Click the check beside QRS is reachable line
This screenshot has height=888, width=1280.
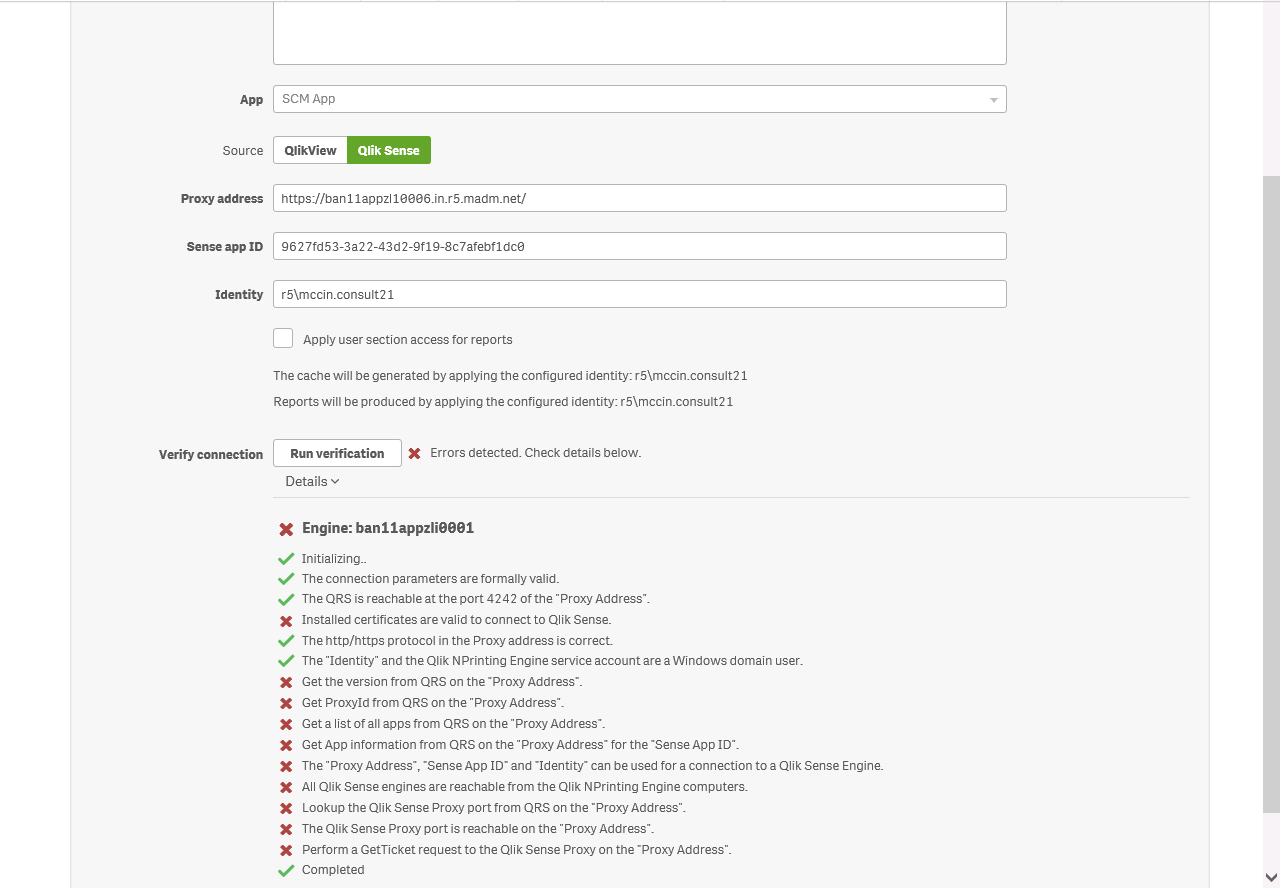click(x=286, y=599)
